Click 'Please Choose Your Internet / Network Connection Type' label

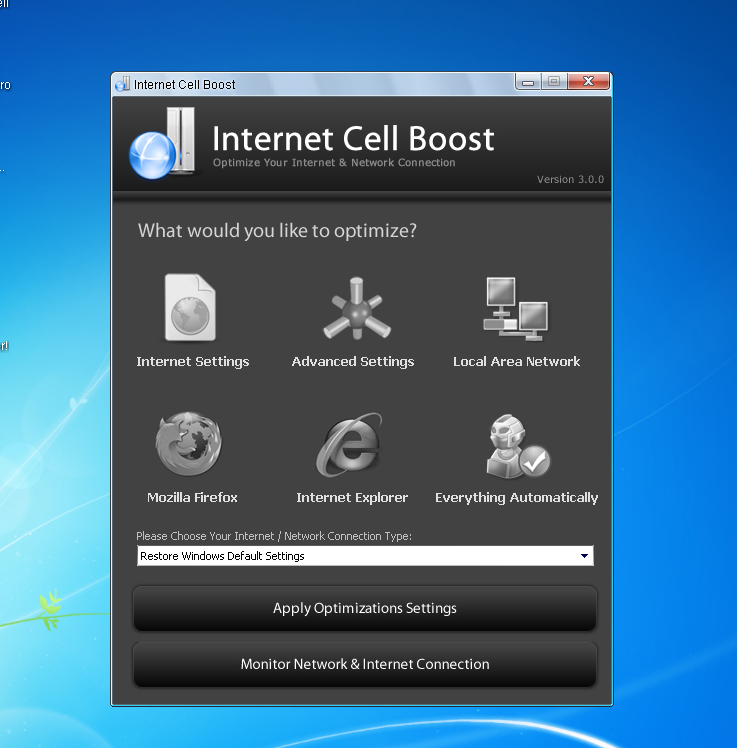(x=274, y=536)
